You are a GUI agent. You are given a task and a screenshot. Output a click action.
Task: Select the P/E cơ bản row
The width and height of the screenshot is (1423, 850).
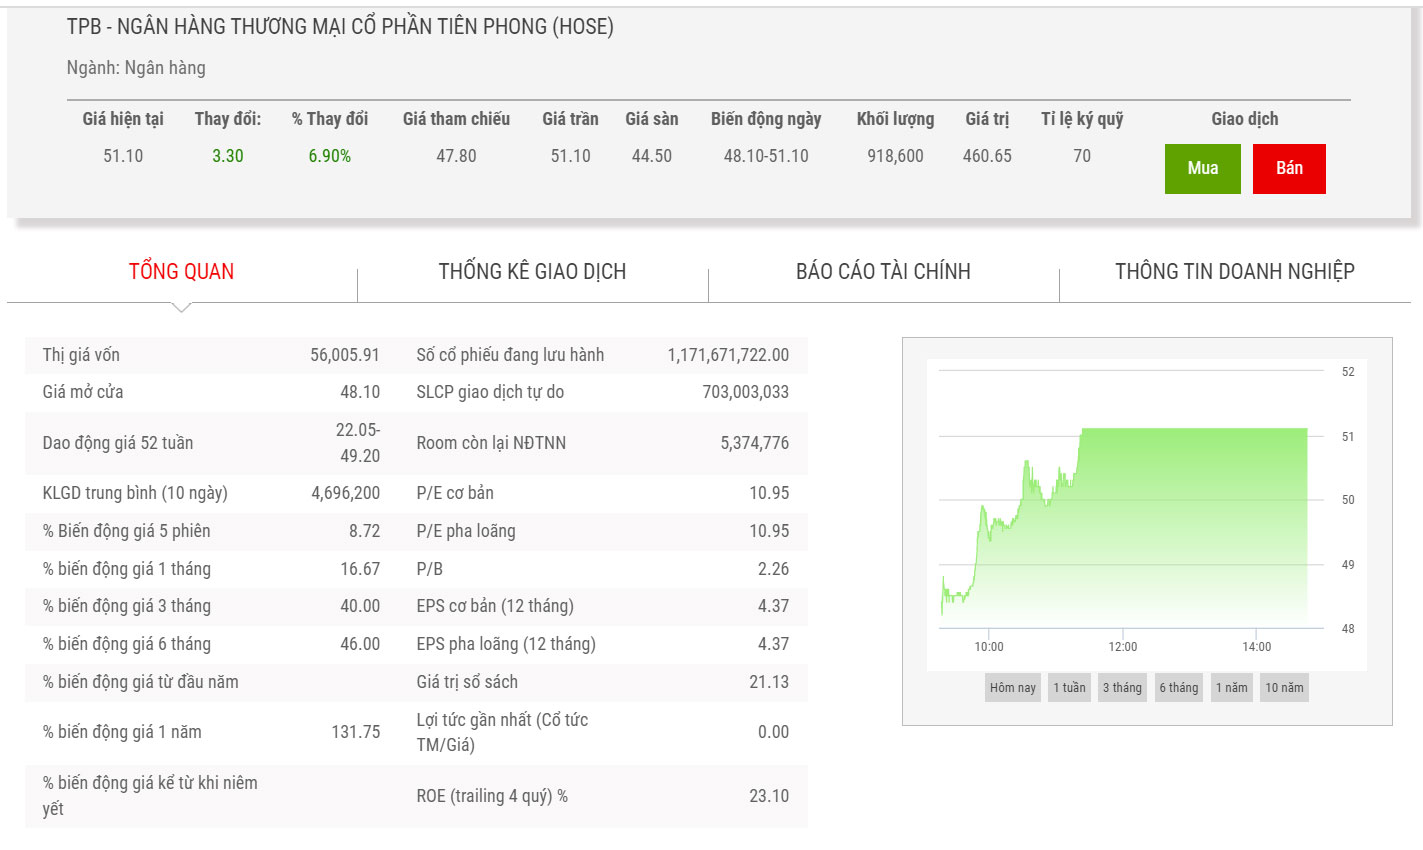(x=602, y=493)
